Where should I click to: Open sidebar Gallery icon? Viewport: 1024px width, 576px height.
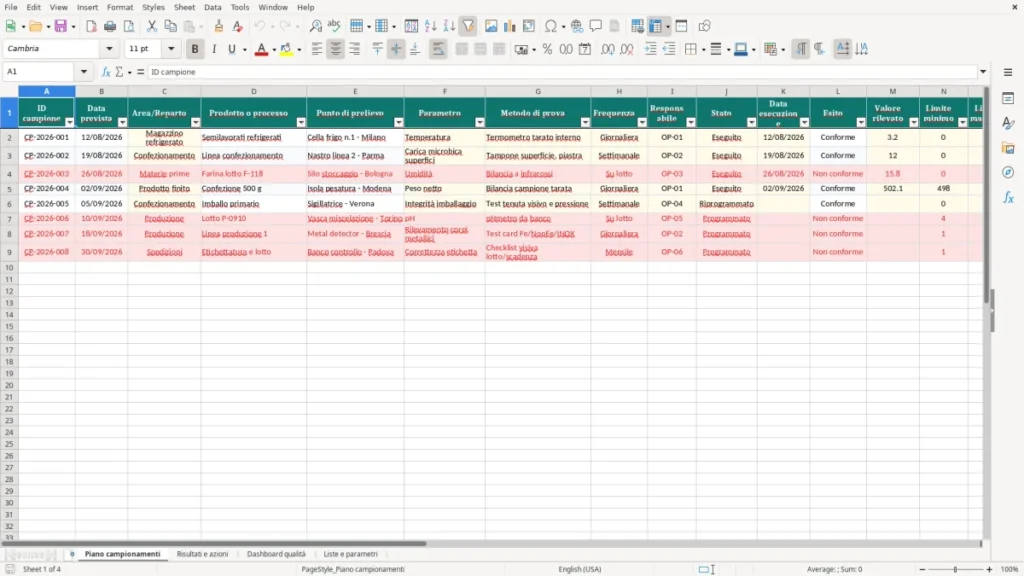tap(1008, 148)
